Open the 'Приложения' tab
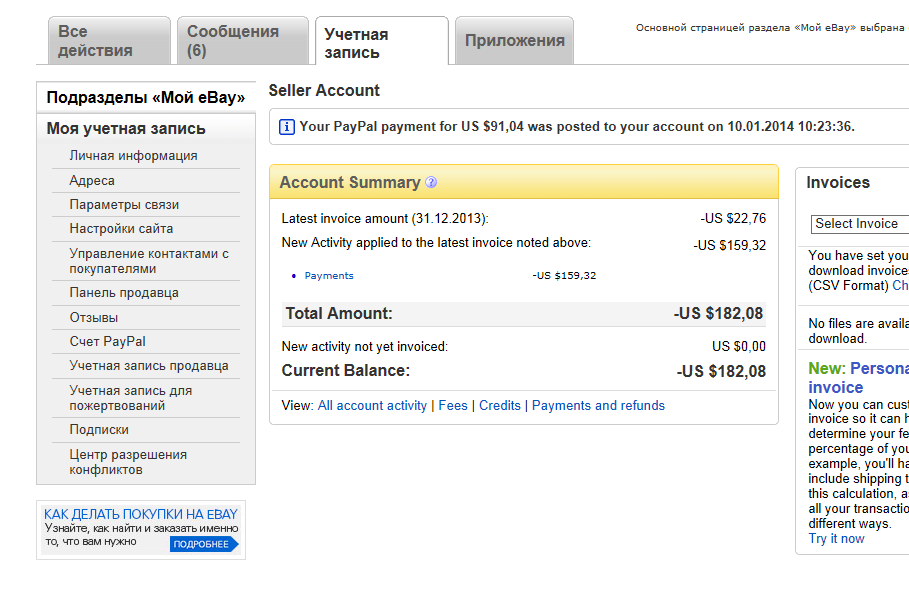The image size is (909, 613). tap(515, 41)
